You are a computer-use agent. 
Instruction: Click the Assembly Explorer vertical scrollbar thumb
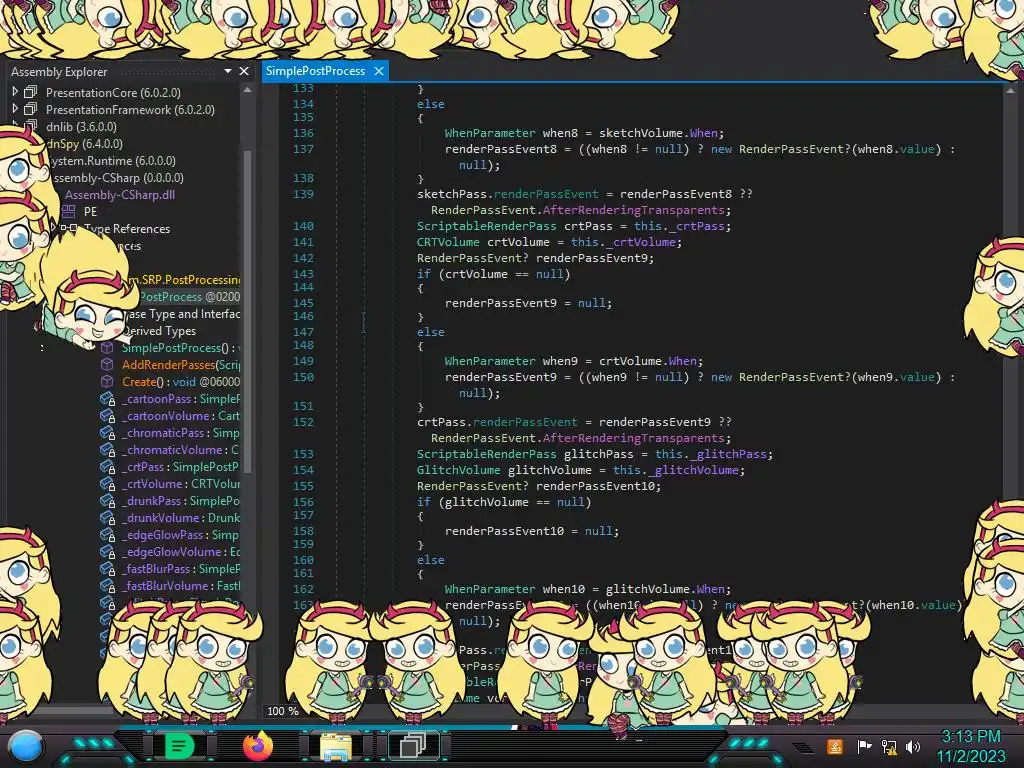coord(248,310)
